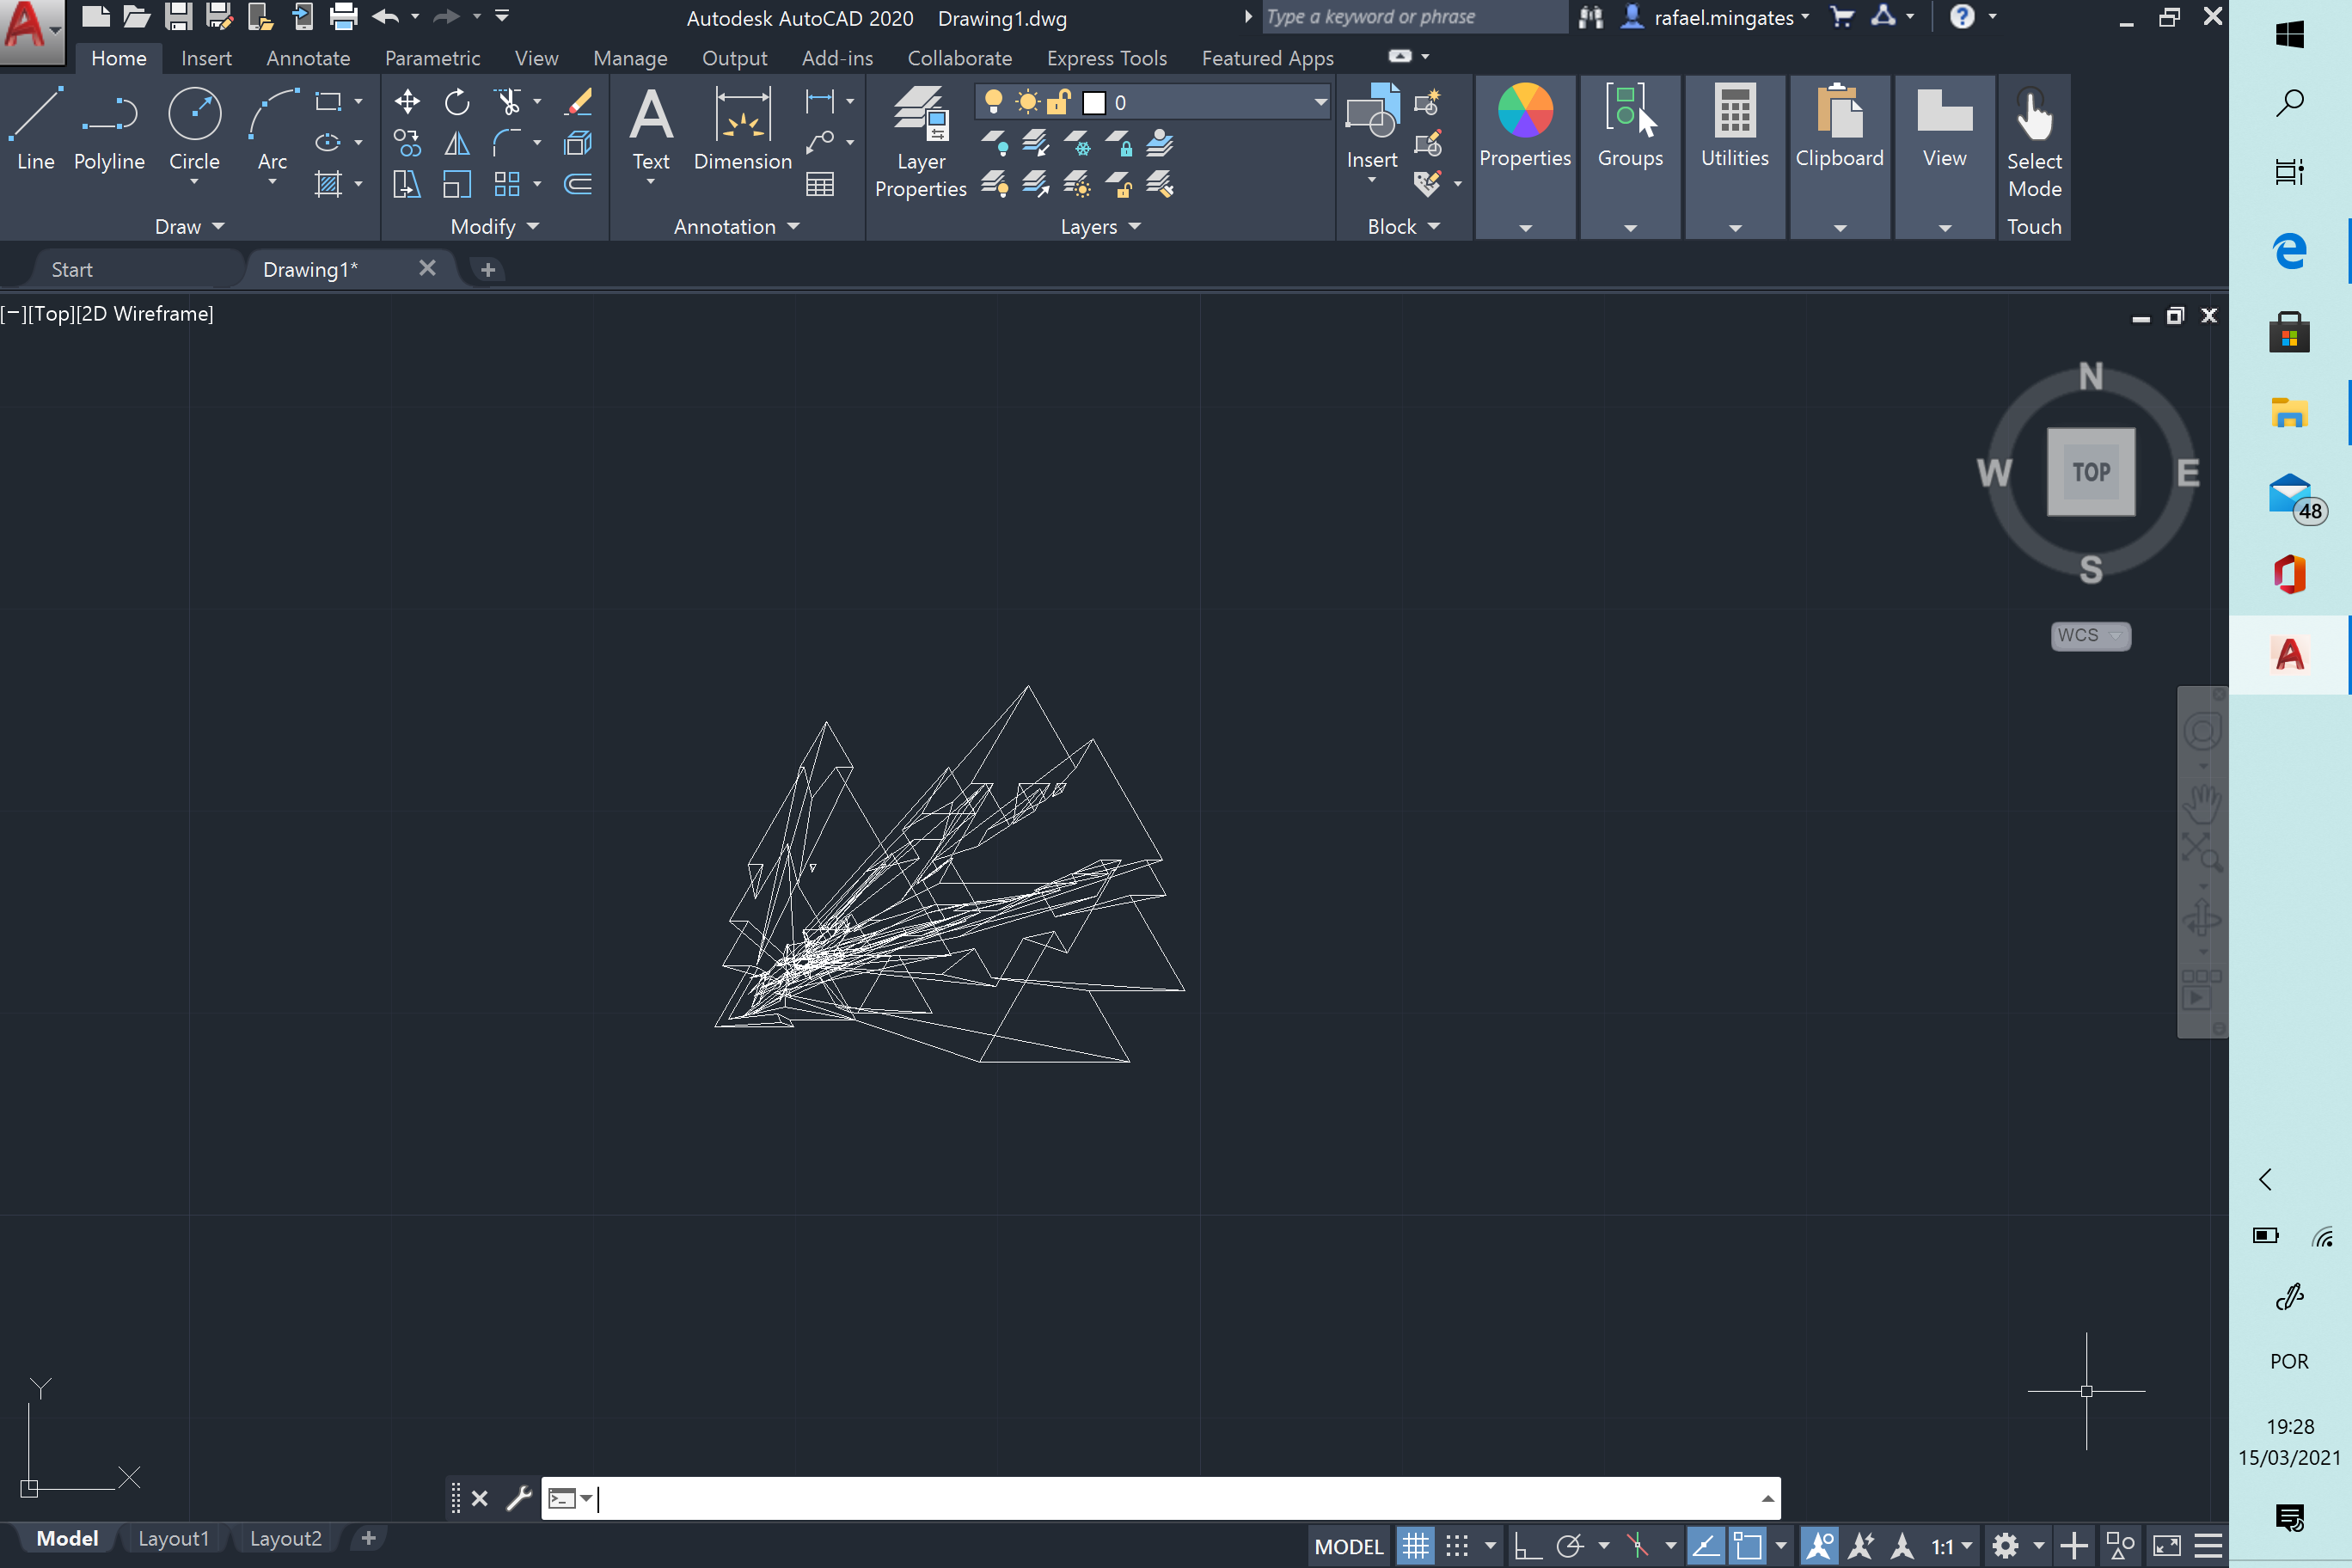Click the Explode tool

point(578,143)
